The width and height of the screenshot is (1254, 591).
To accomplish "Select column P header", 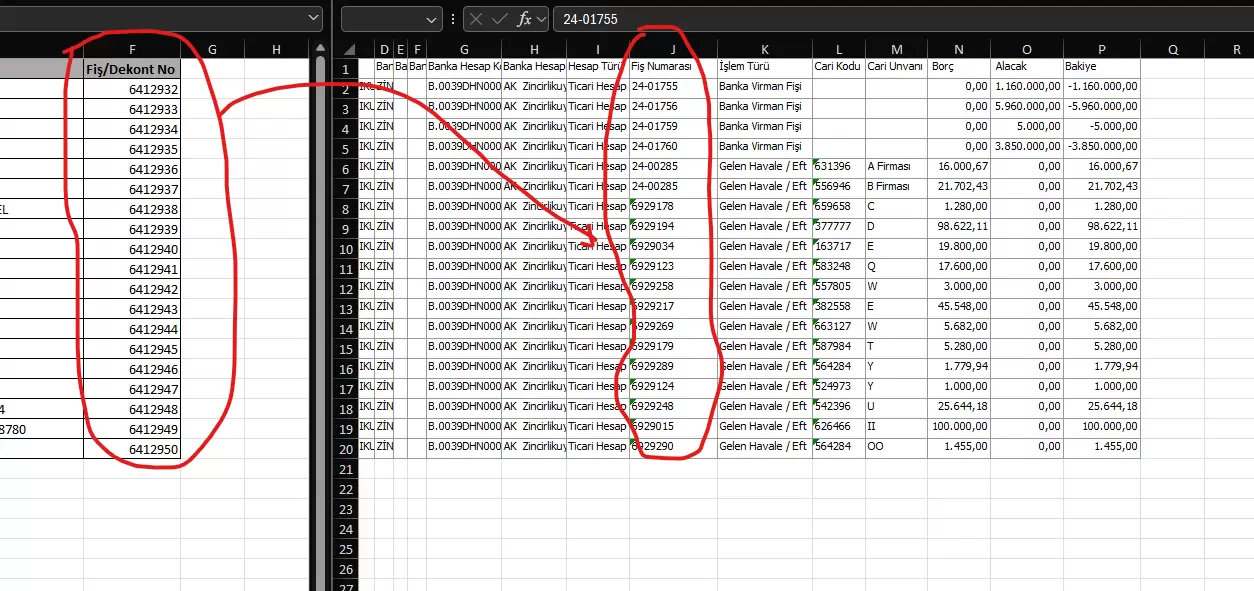I will tap(1102, 49).
